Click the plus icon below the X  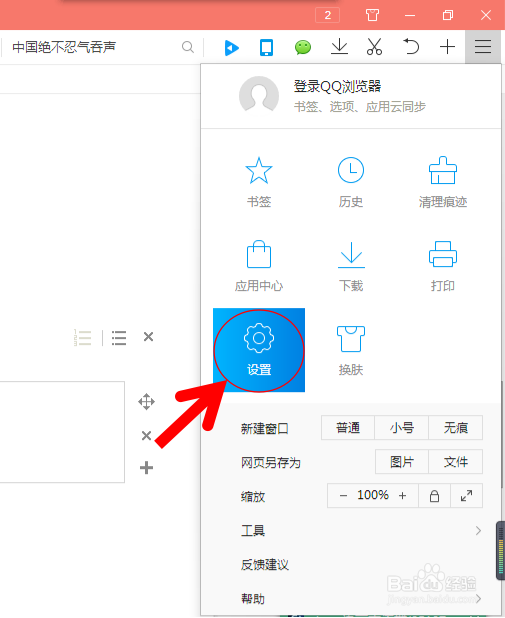tap(146, 468)
